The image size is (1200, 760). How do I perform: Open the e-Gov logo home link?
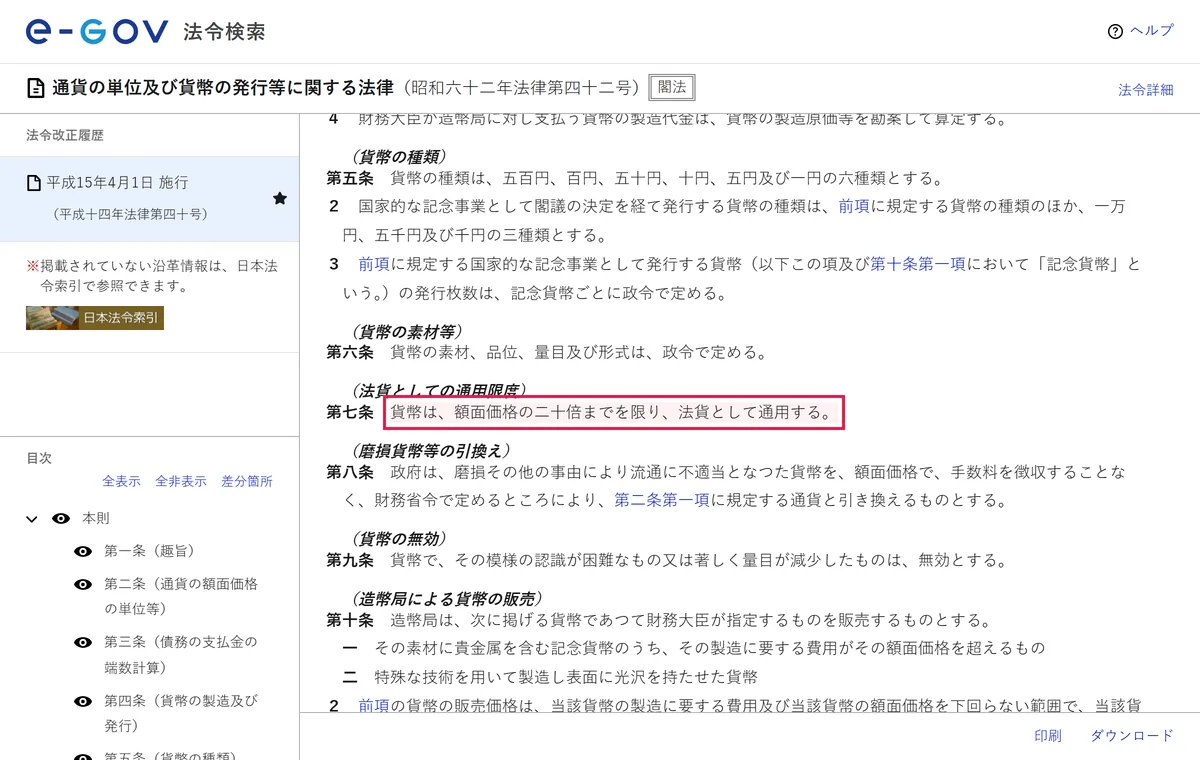point(97,32)
